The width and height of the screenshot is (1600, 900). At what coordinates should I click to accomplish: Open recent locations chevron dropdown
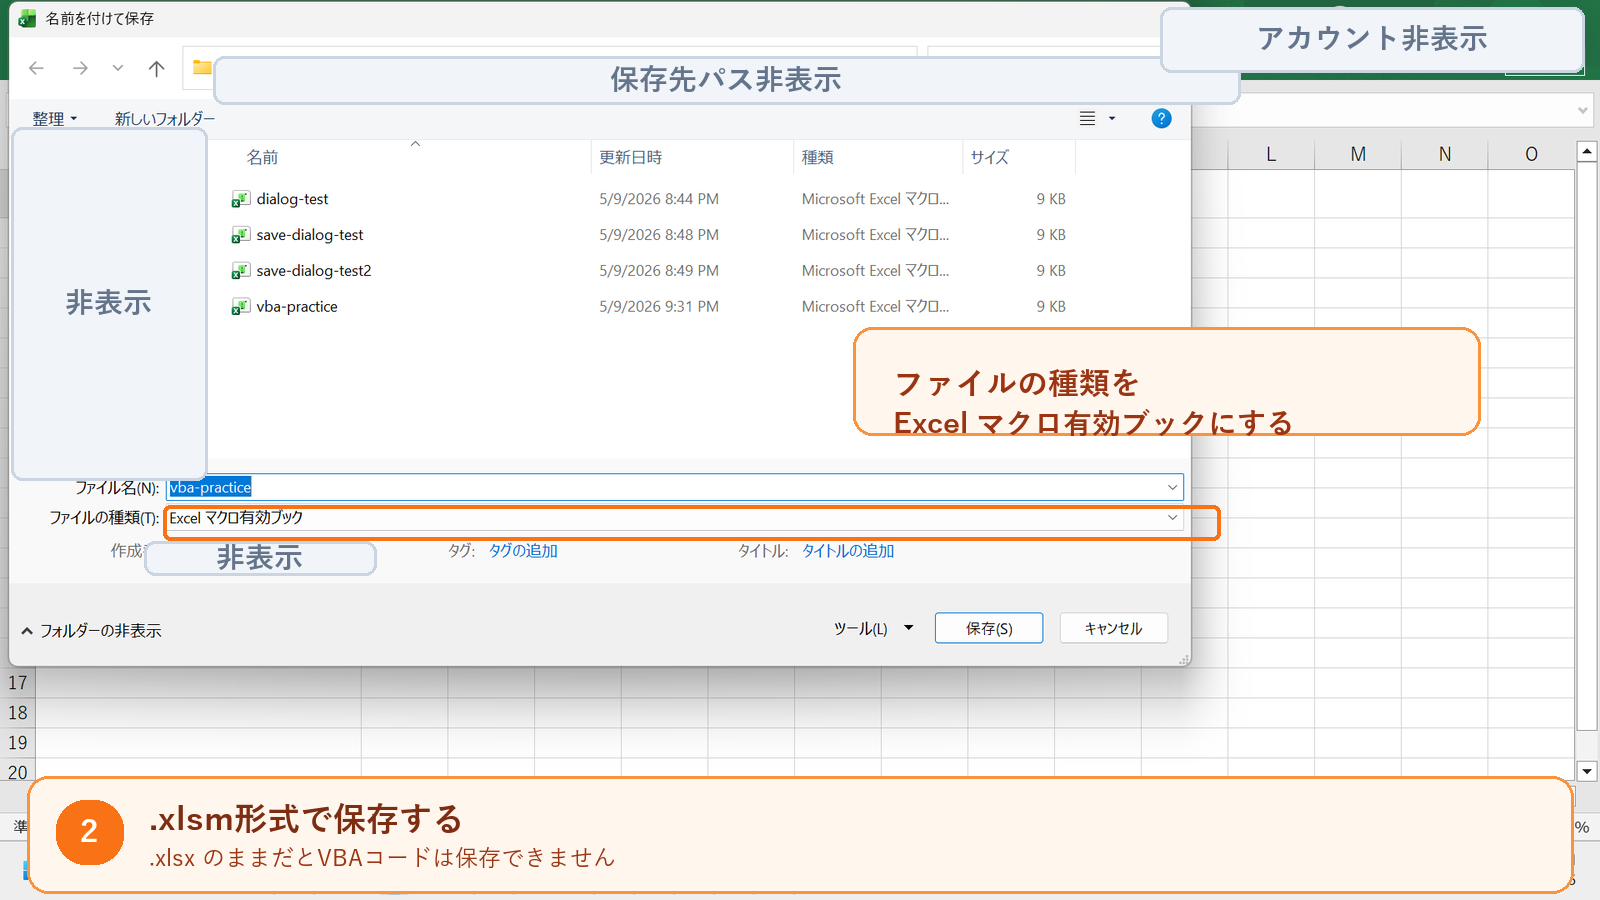coord(118,68)
